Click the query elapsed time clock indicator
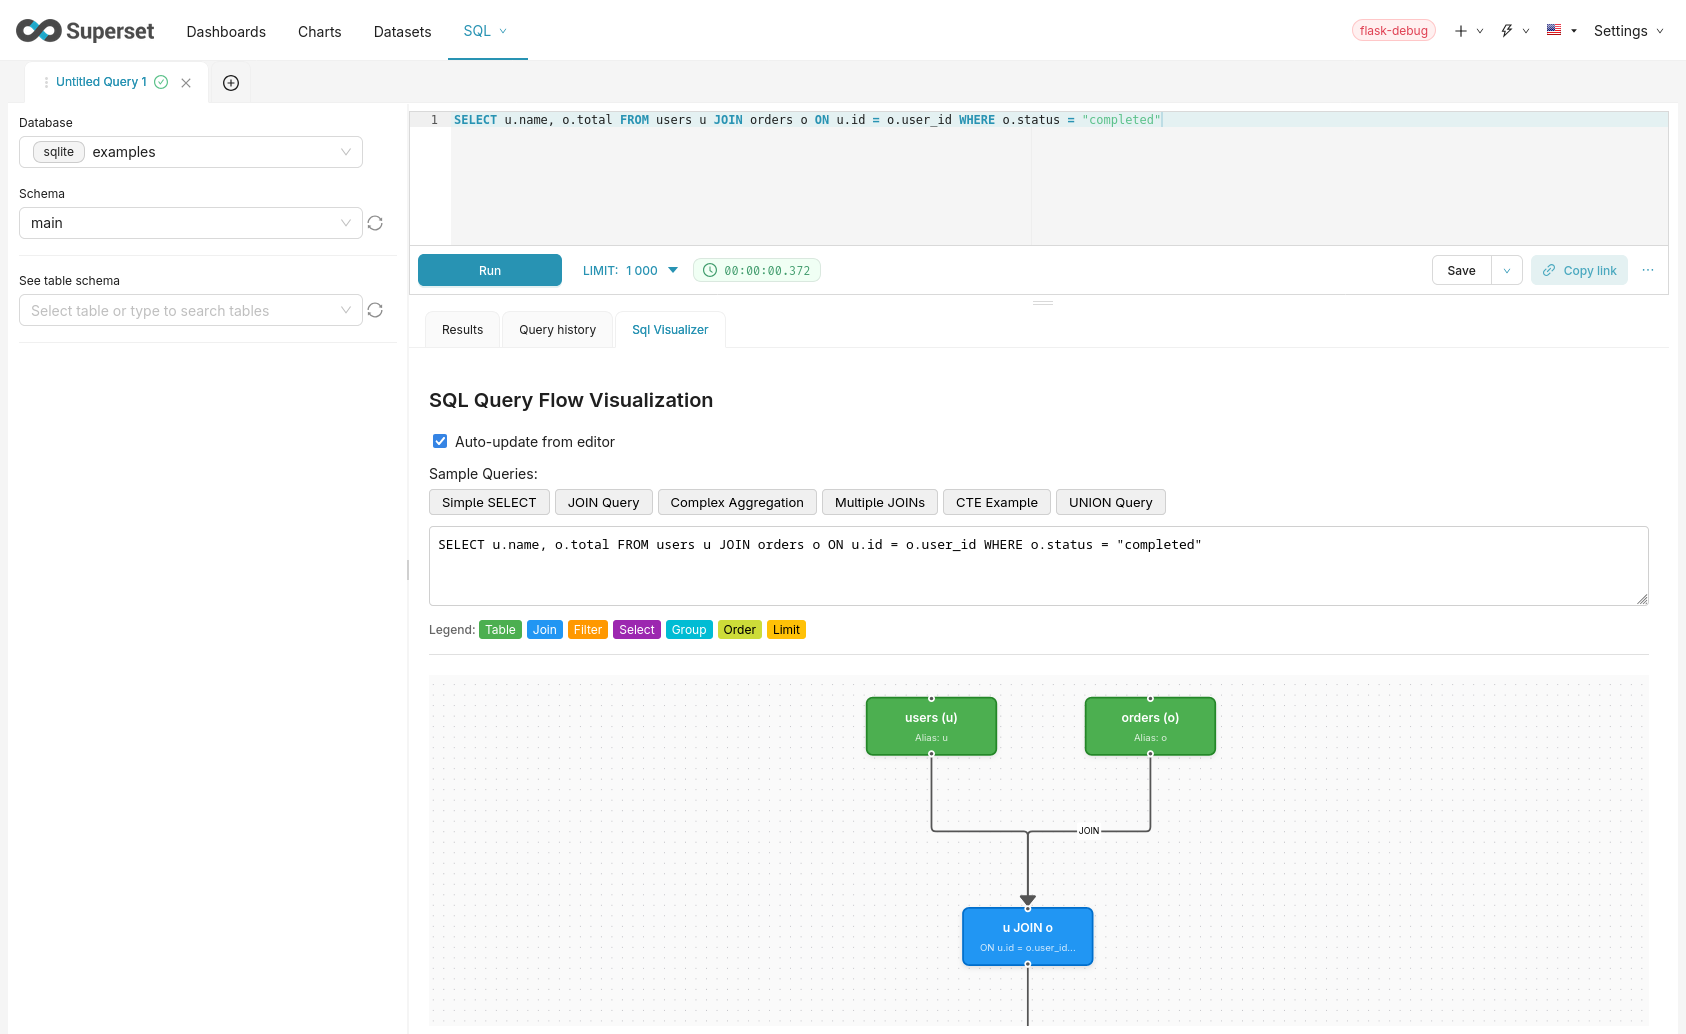 coord(757,270)
